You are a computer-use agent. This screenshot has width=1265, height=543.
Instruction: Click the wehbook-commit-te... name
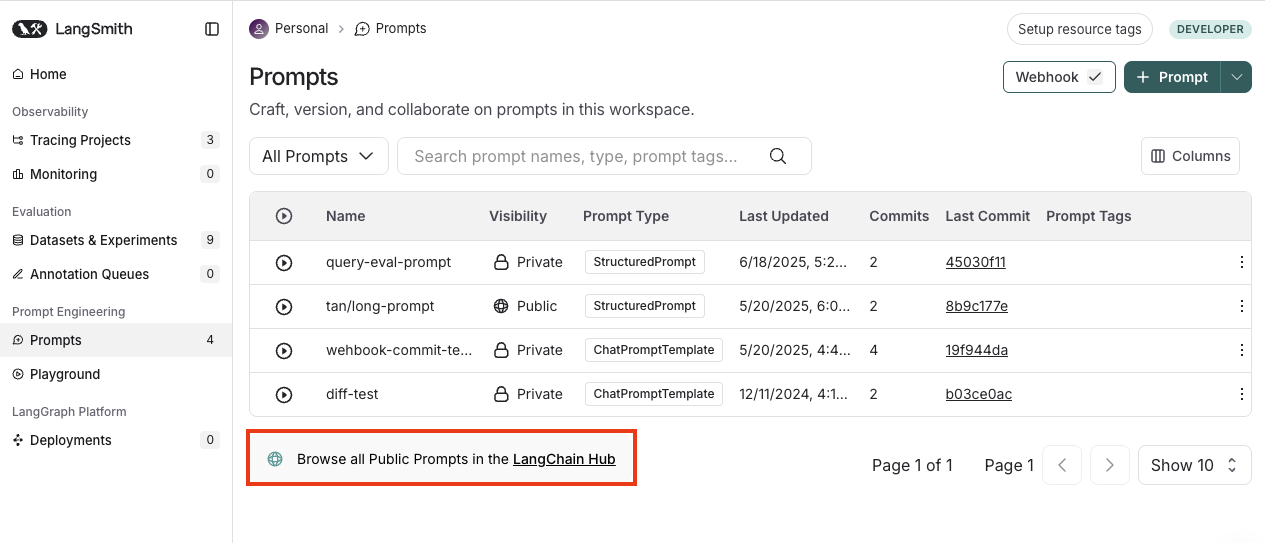(399, 350)
